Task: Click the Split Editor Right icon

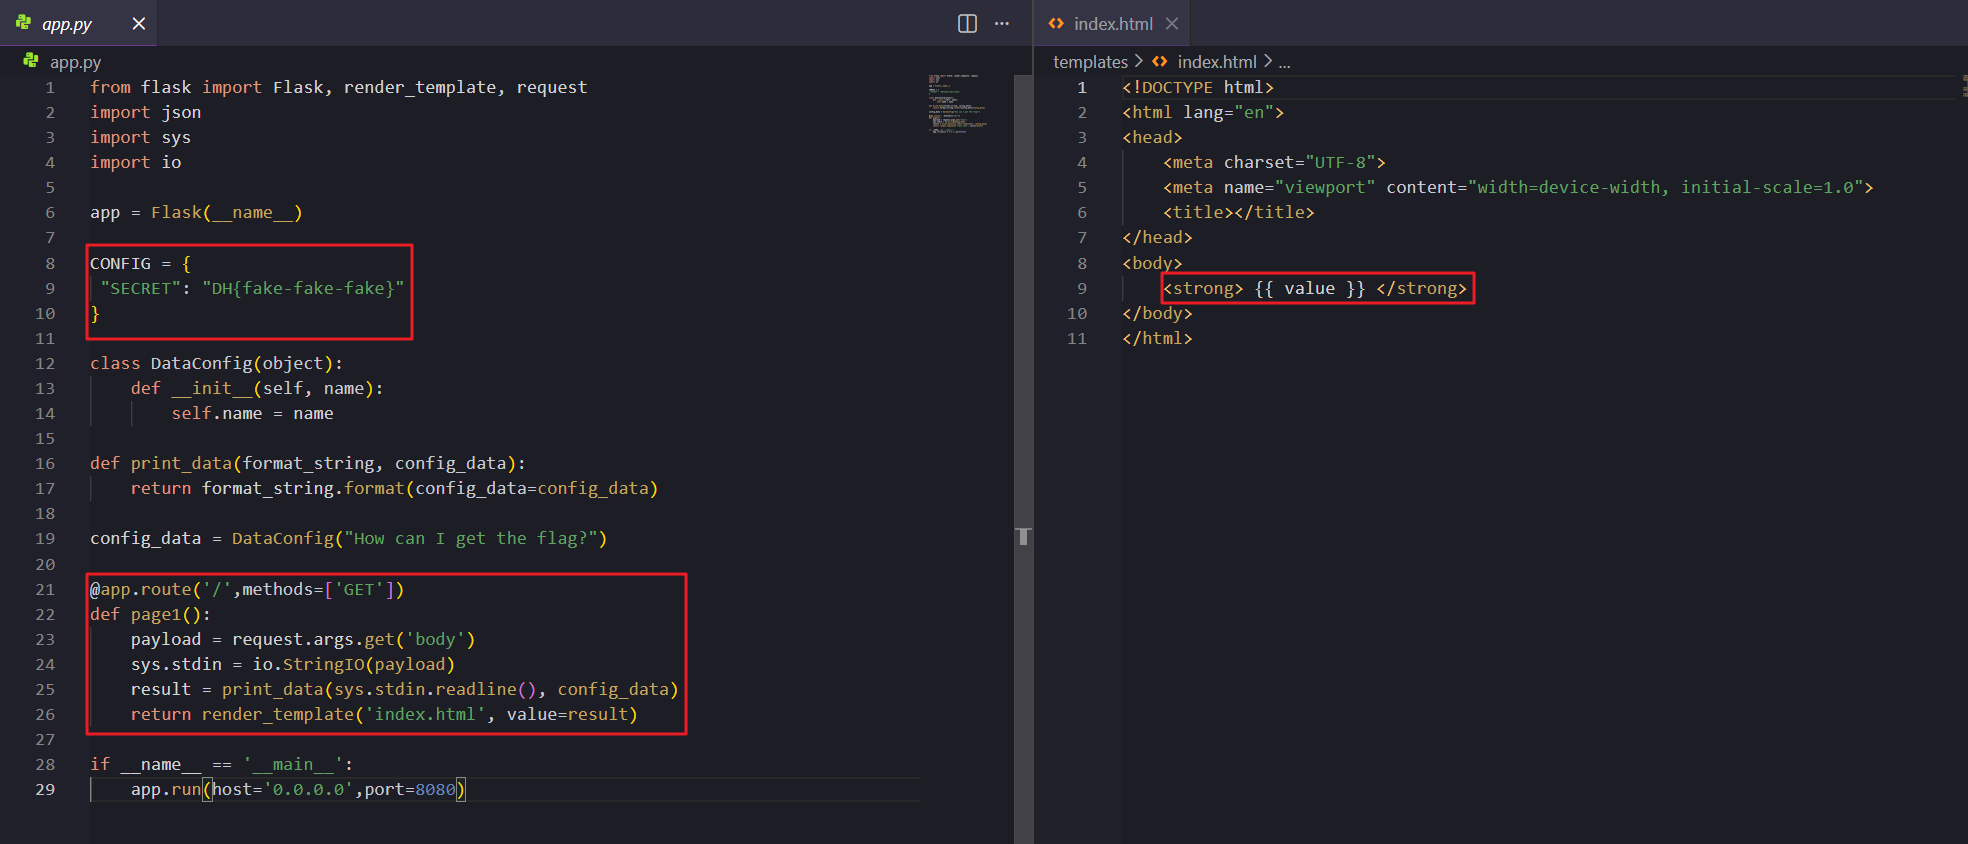Action: click(x=967, y=23)
